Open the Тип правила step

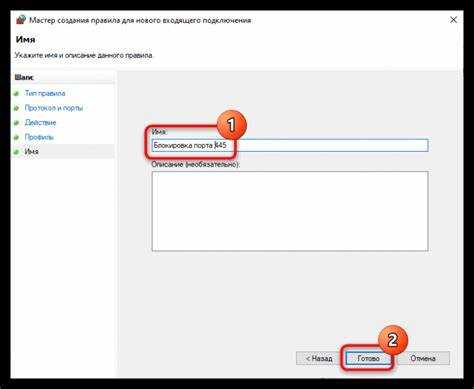coord(45,93)
